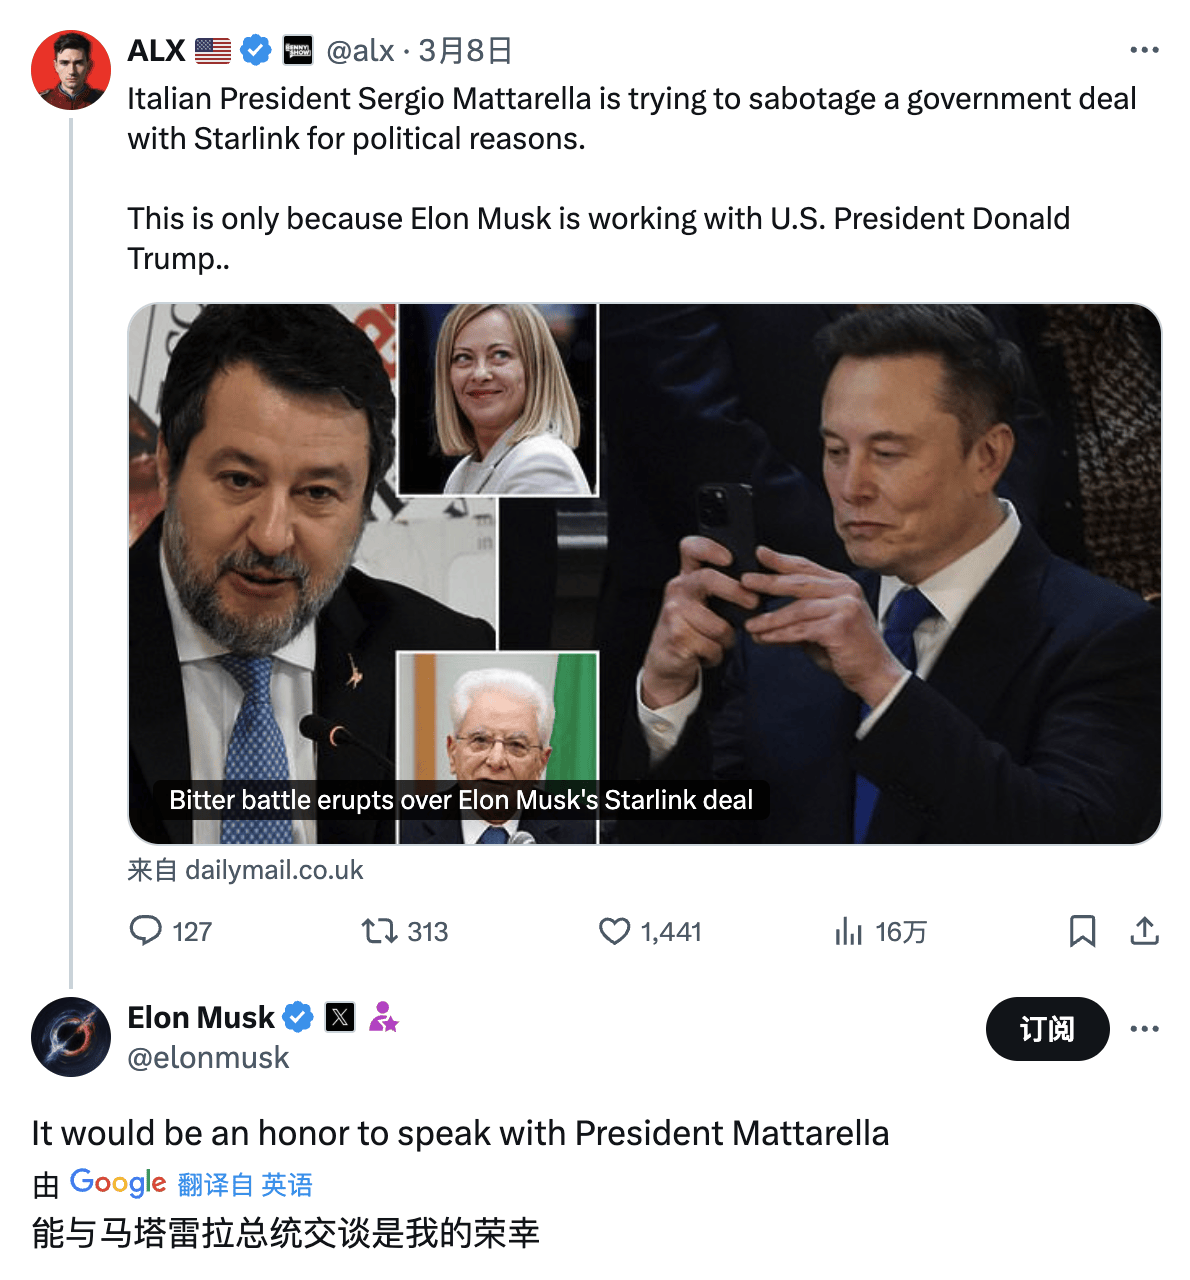
Task: Click ALX blue verified badge
Action: 256,50
